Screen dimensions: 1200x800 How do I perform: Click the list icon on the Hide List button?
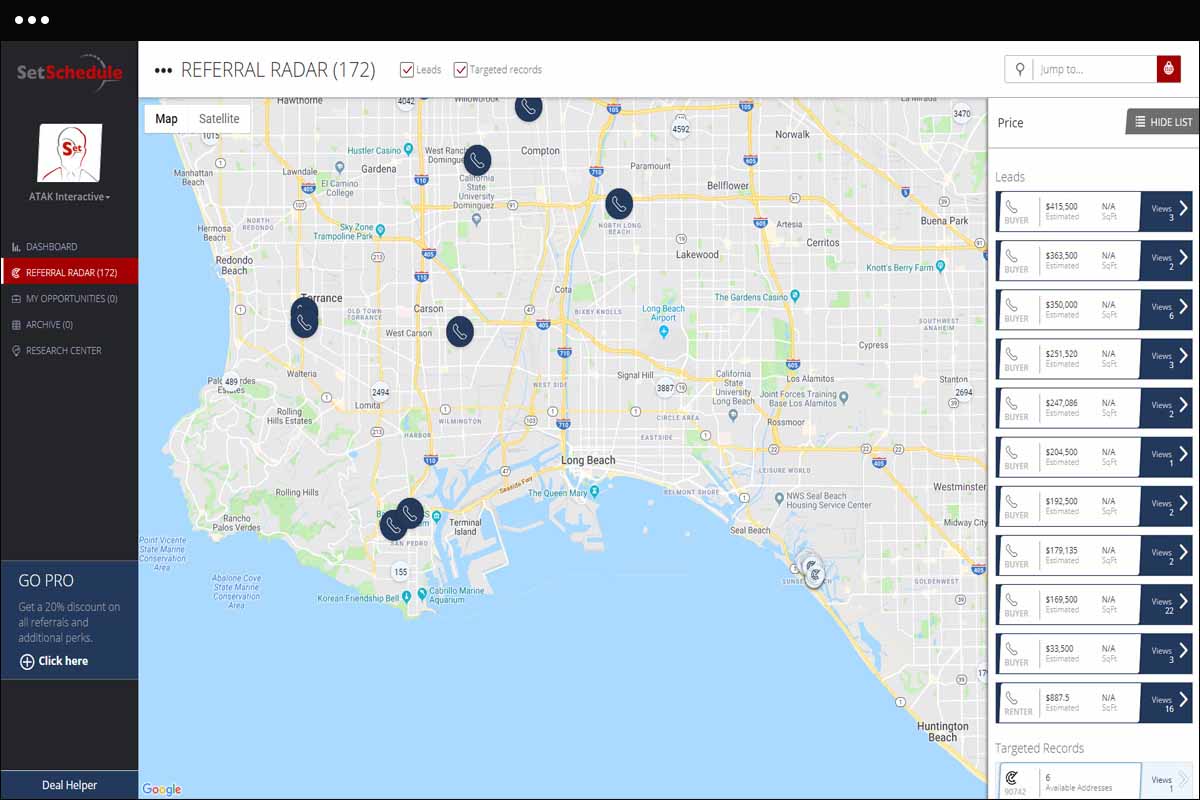(x=1140, y=122)
